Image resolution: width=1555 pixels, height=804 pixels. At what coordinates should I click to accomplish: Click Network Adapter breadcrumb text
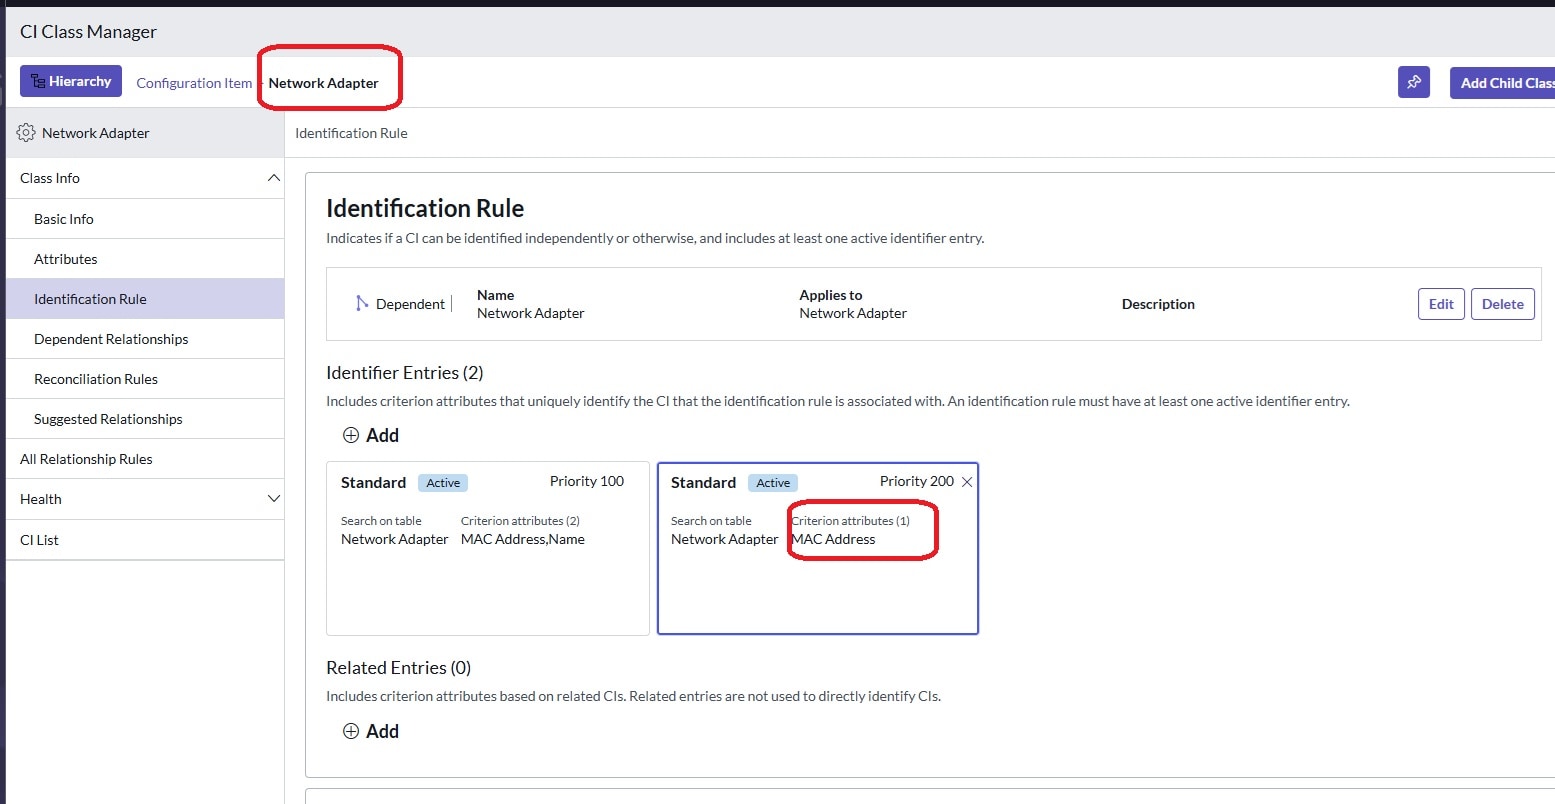pyautogui.click(x=323, y=83)
